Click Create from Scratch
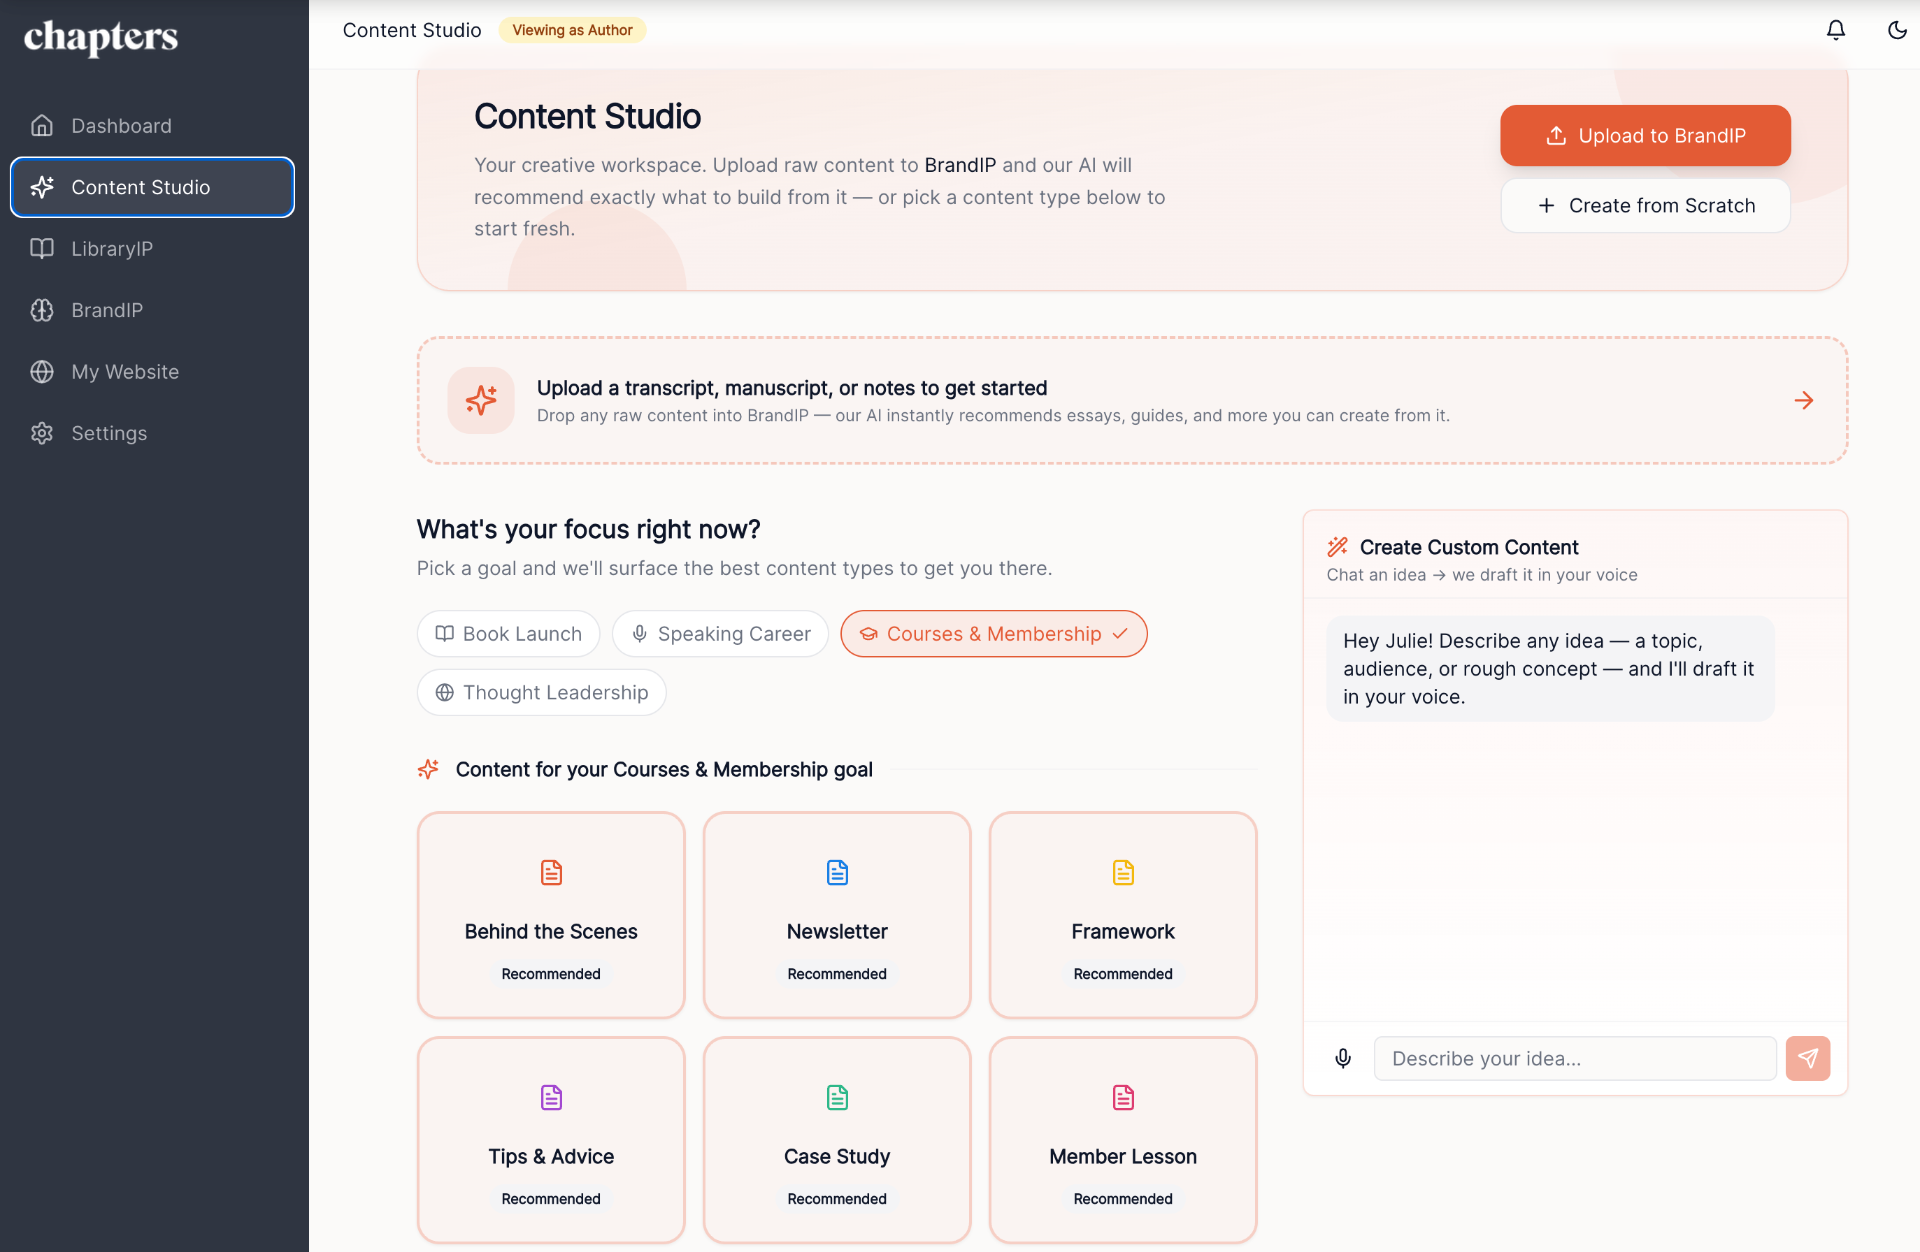This screenshot has height=1252, width=1920. click(1645, 205)
